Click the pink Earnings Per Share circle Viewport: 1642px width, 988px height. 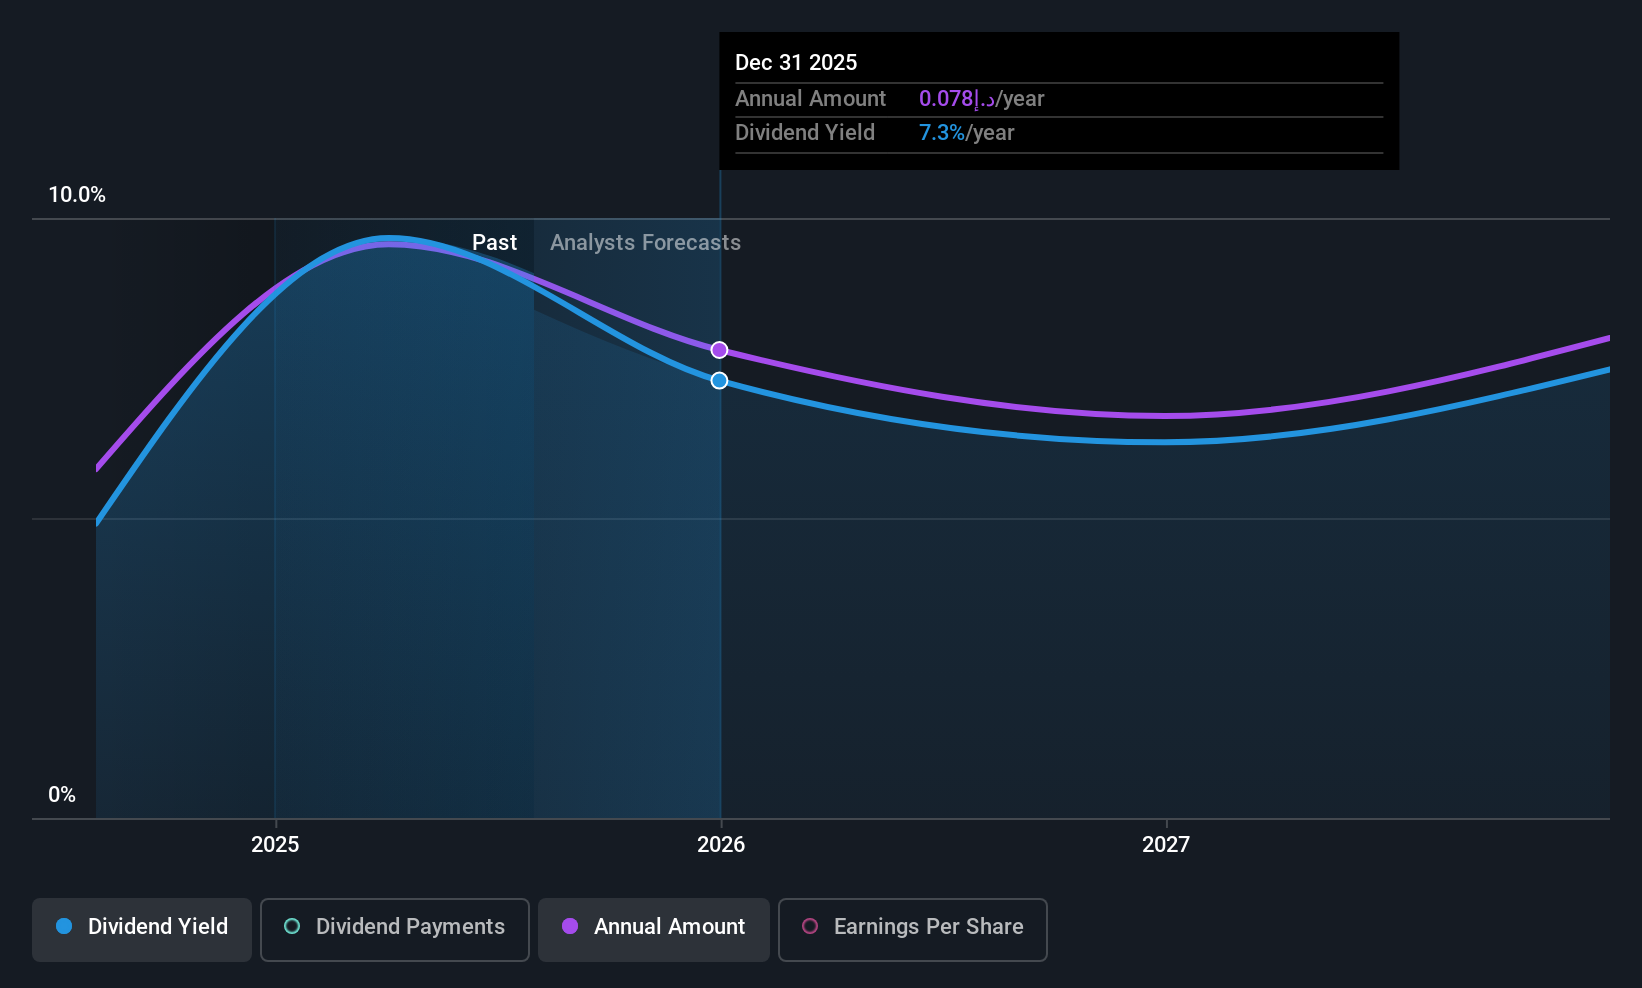coord(810,926)
